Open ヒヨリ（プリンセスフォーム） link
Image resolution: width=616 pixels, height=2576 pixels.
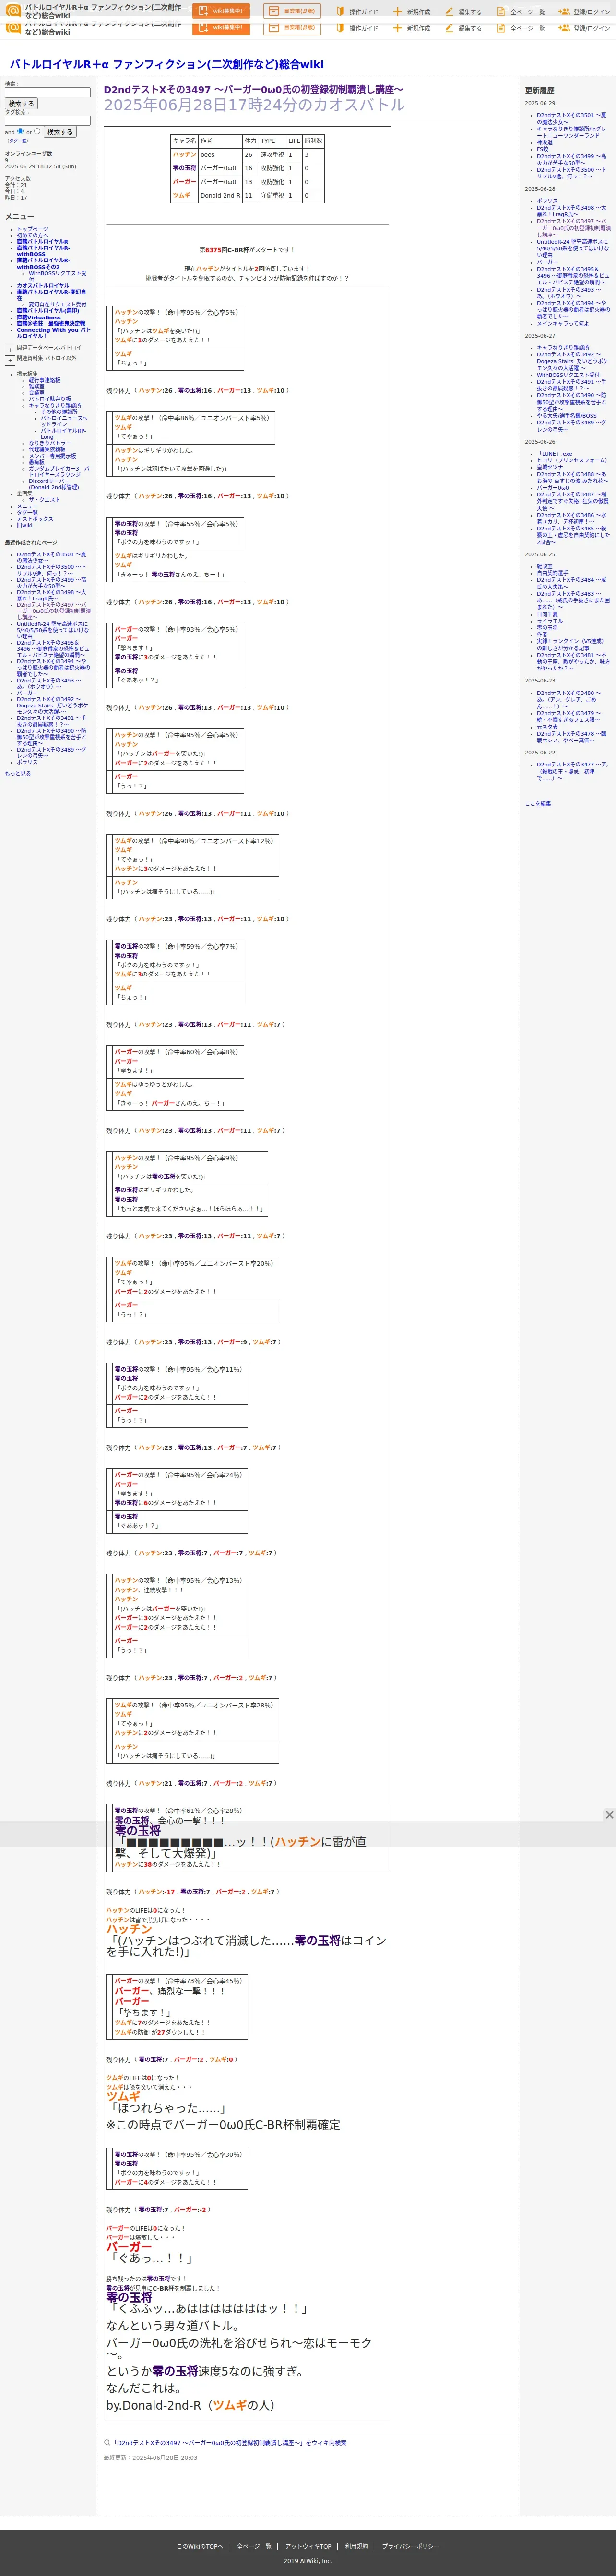click(x=572, y=460)
